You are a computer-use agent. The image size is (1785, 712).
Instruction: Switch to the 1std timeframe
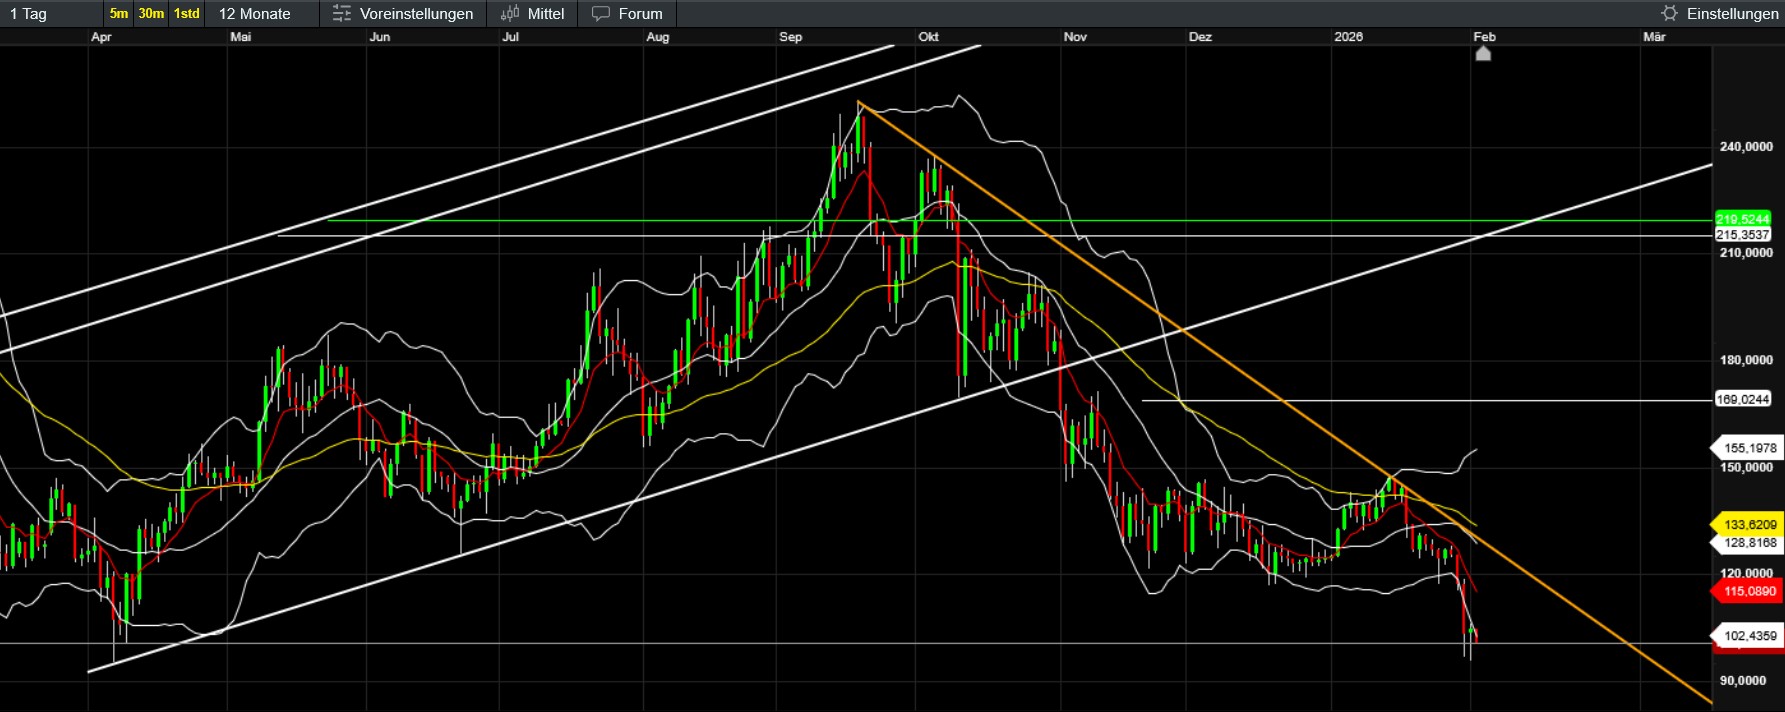pyautogui.click(x=187, y=14)
